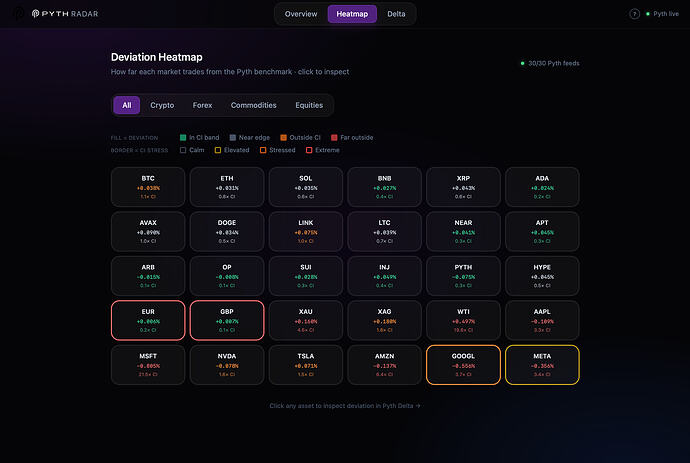The width and height of the screenshot is (690, 463).
Task: Click the Near edge legend swatch
Action: click(233, 137)
